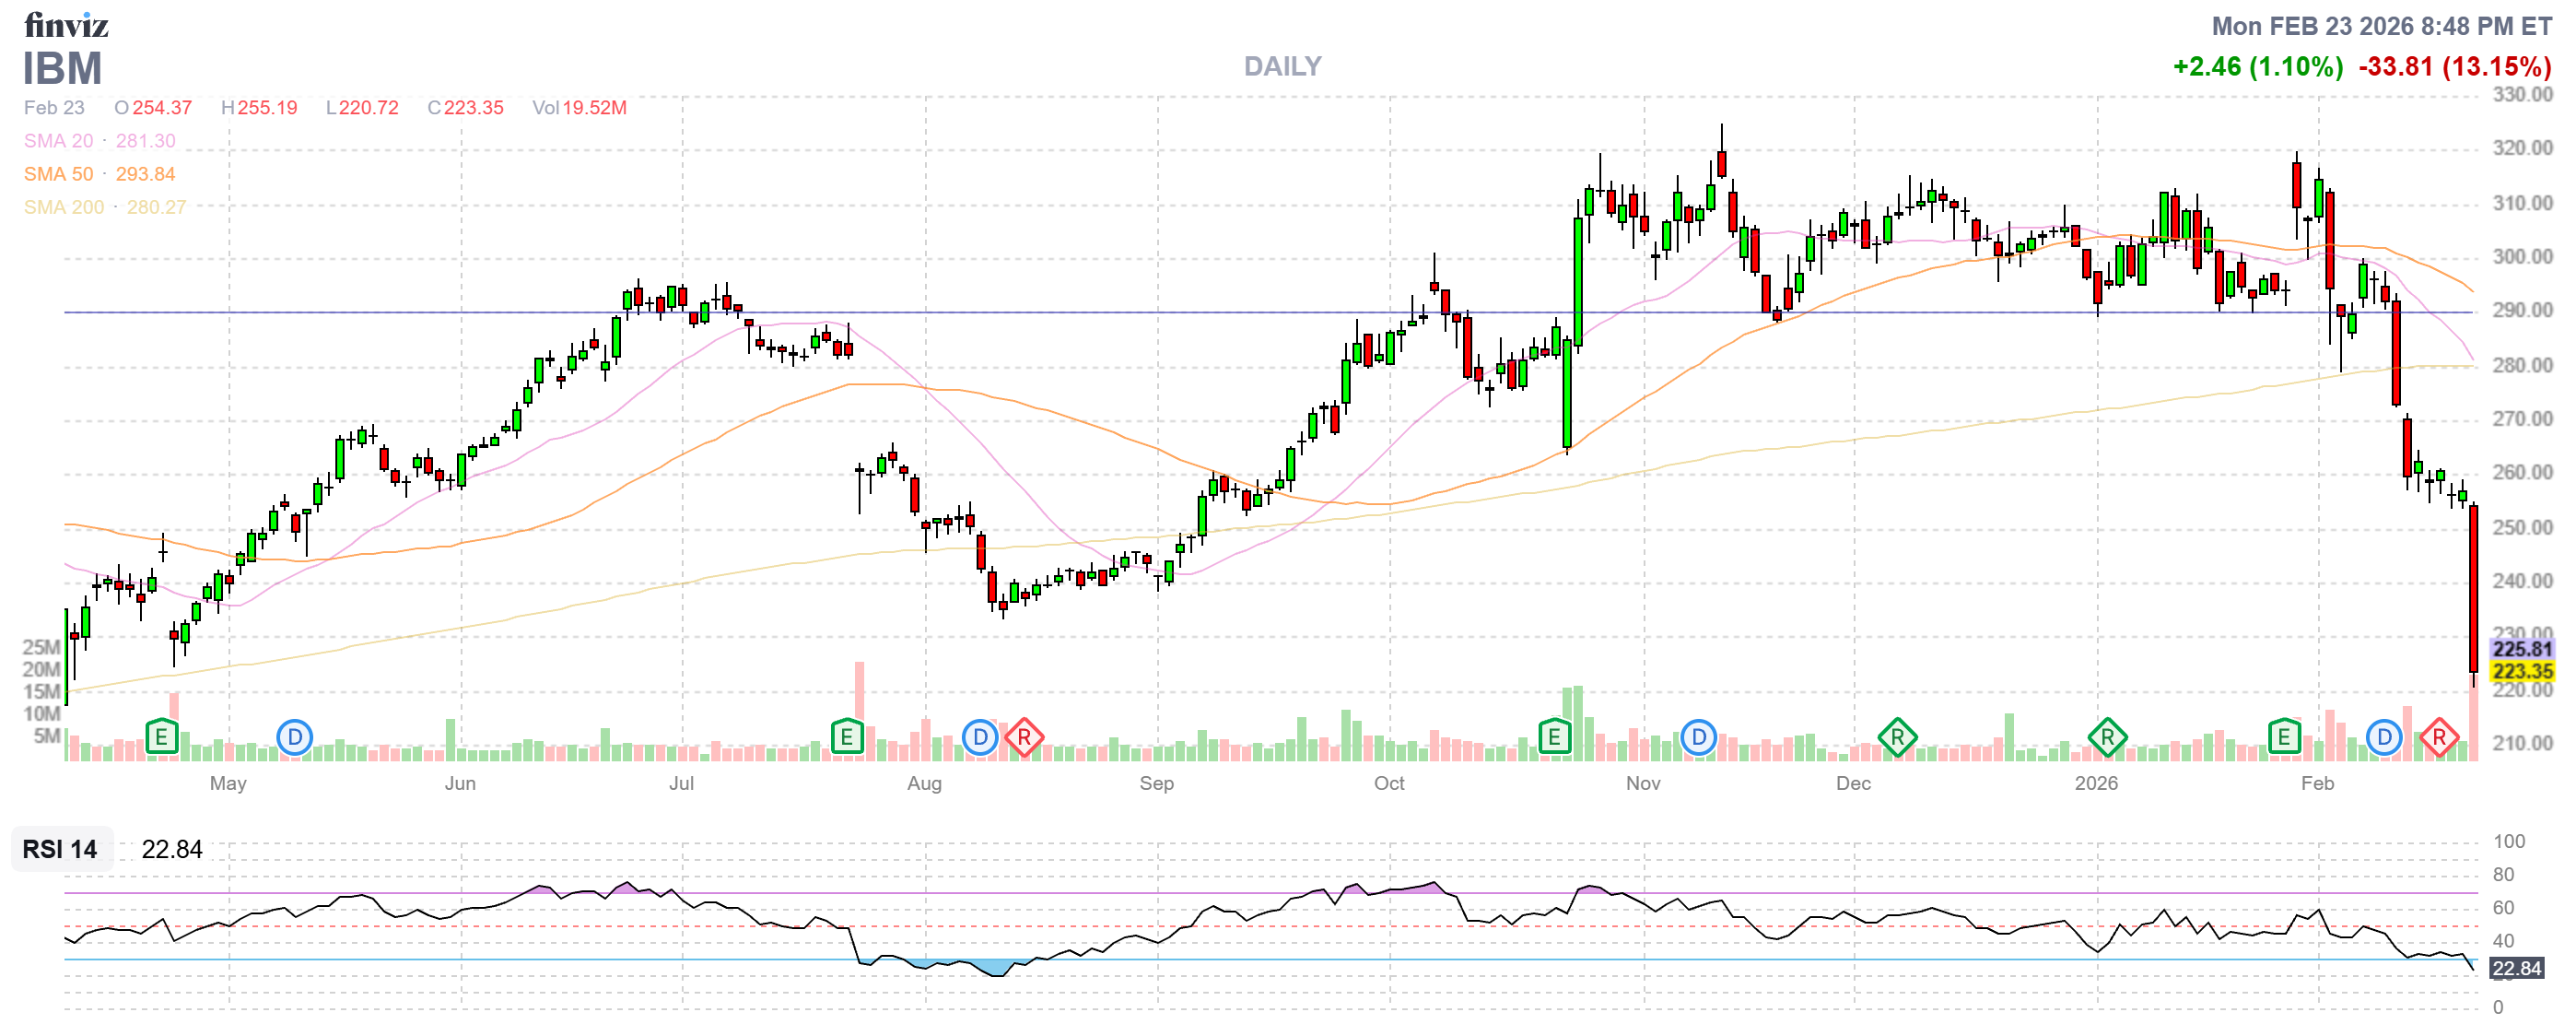This screenshot has width=2576, height=1036.
Task: Click the red R marker in February
Action: [x=2439, y=738]
